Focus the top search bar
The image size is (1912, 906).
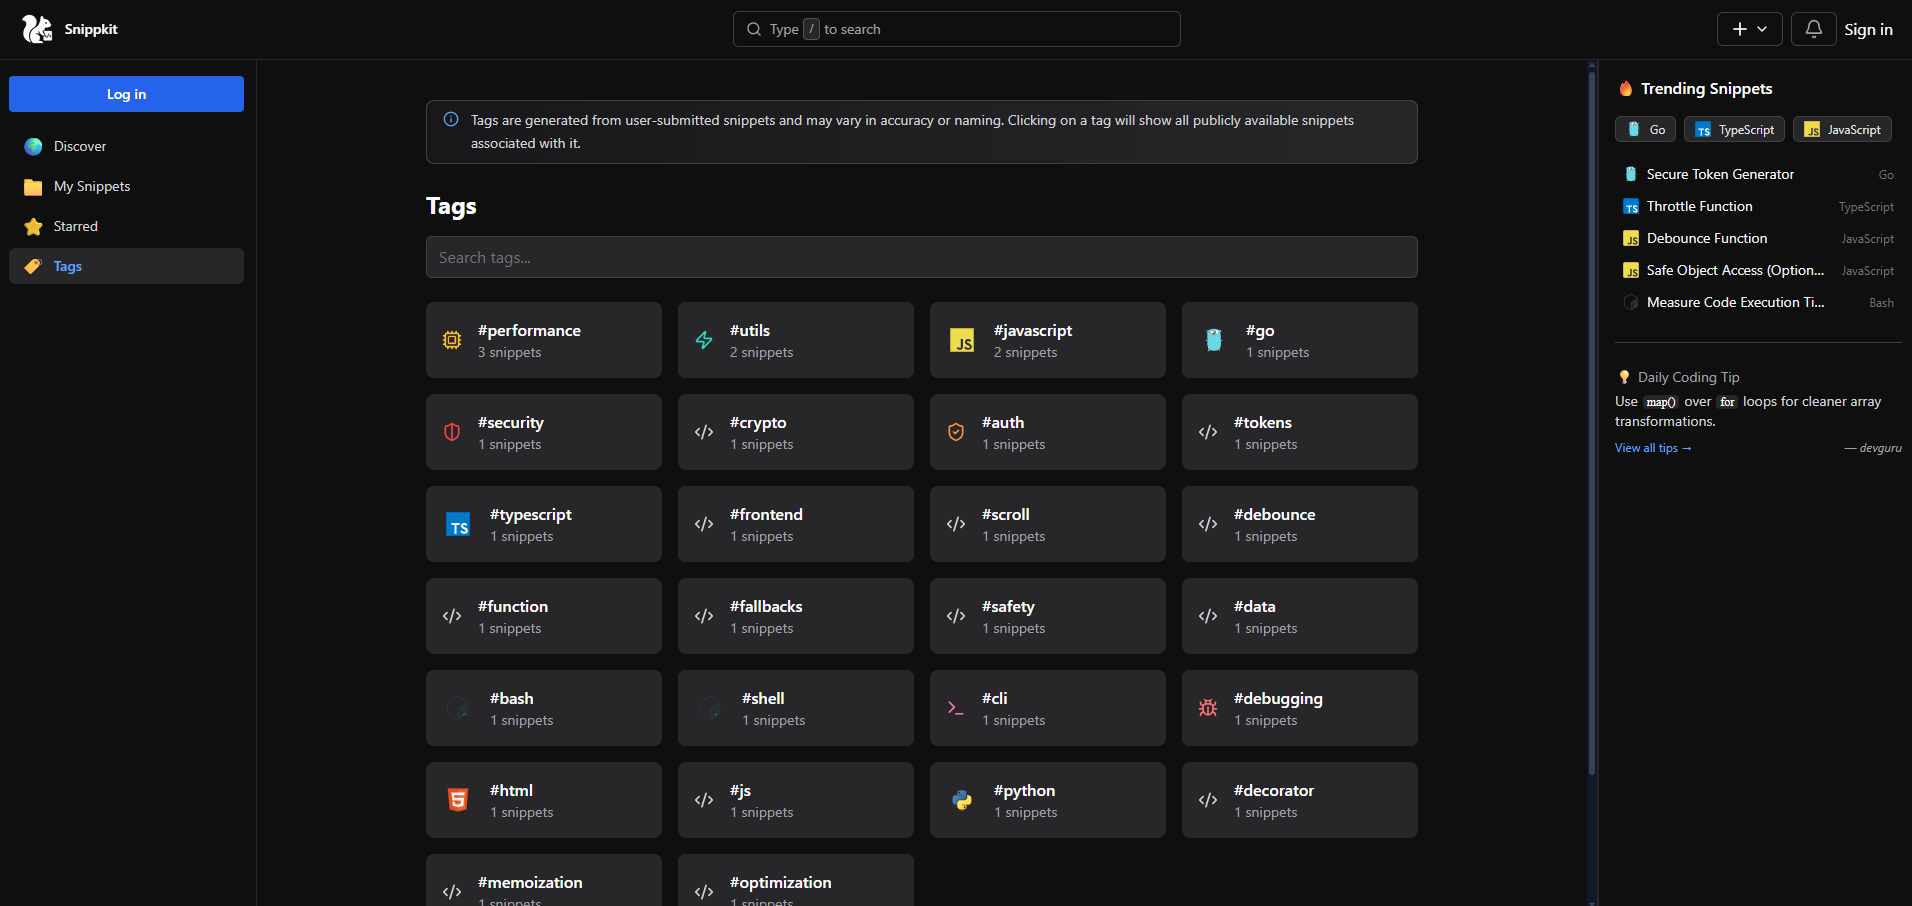coord(956,29)
